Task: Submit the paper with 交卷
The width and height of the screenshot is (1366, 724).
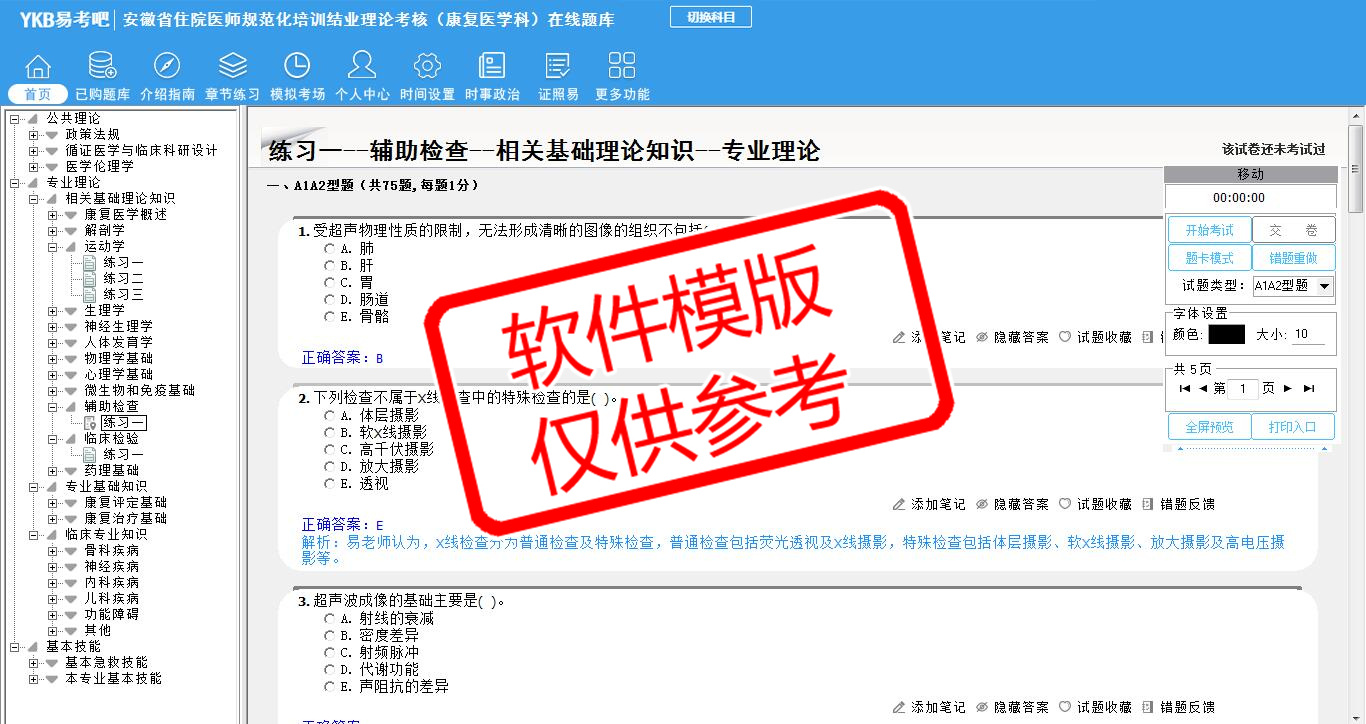Action: 1293,230
